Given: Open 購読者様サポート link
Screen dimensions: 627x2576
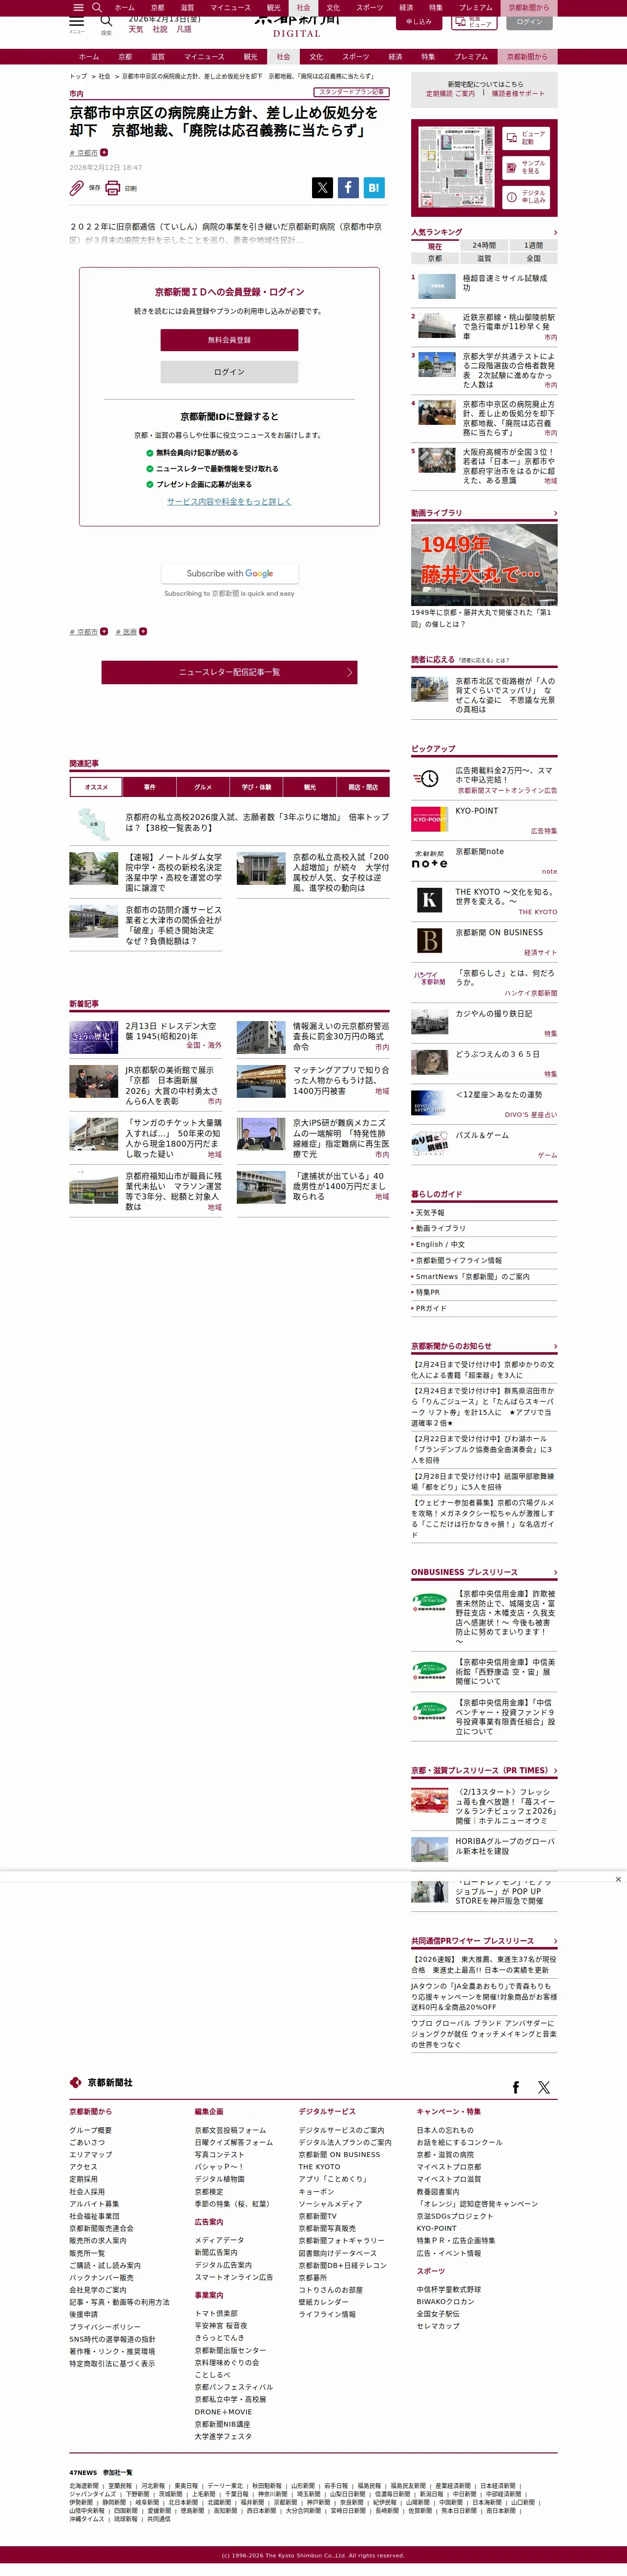Looking at the screenshot, I should [518, 94].
